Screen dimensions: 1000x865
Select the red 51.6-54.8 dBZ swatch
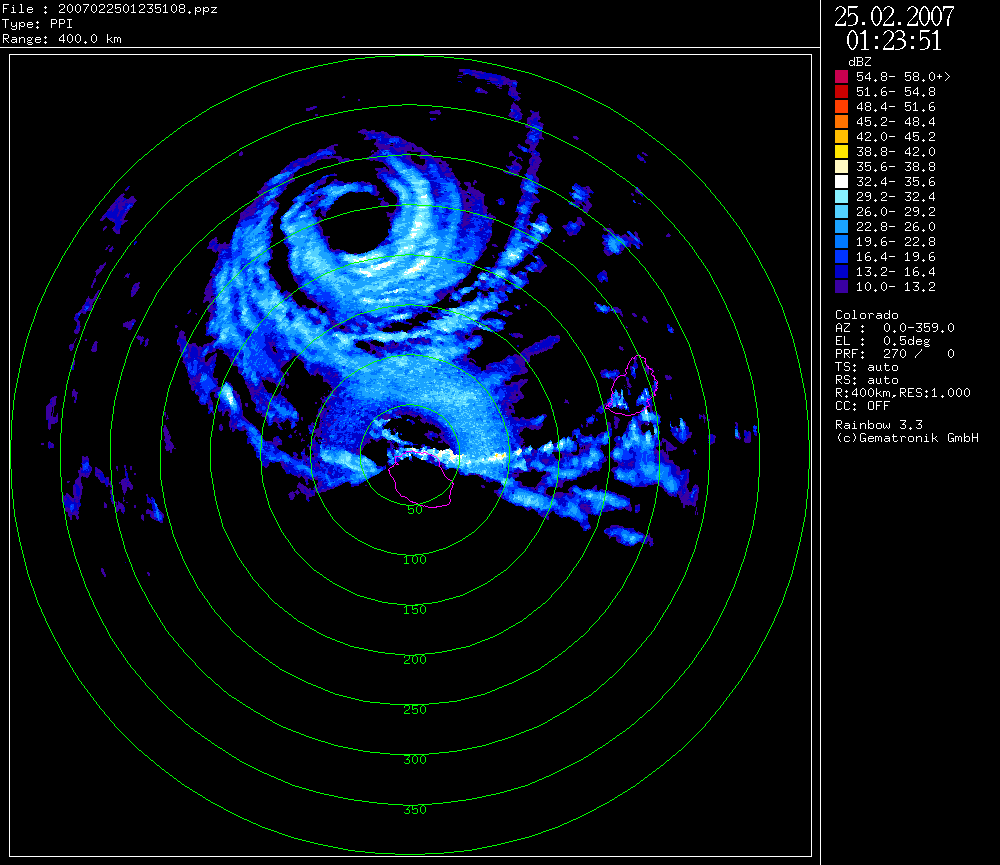pyautogui.click(x=842, y=91)
